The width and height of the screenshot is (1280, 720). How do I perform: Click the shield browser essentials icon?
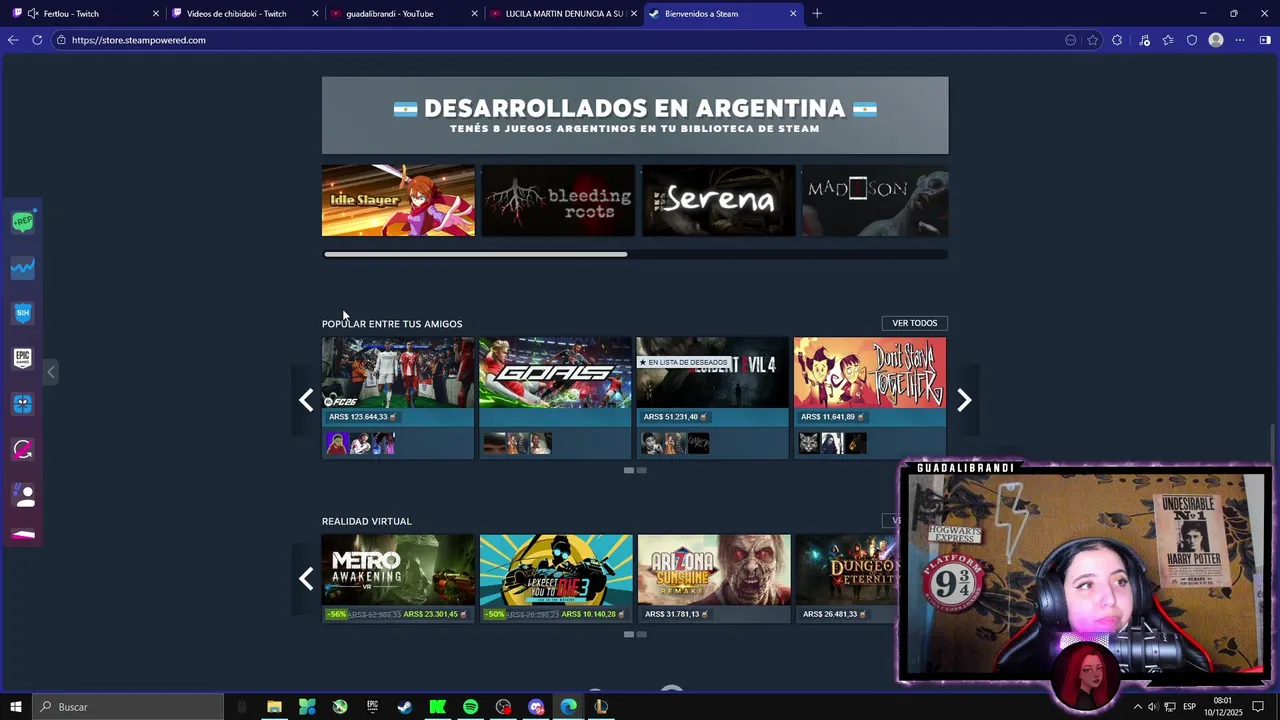point(1192,40)
